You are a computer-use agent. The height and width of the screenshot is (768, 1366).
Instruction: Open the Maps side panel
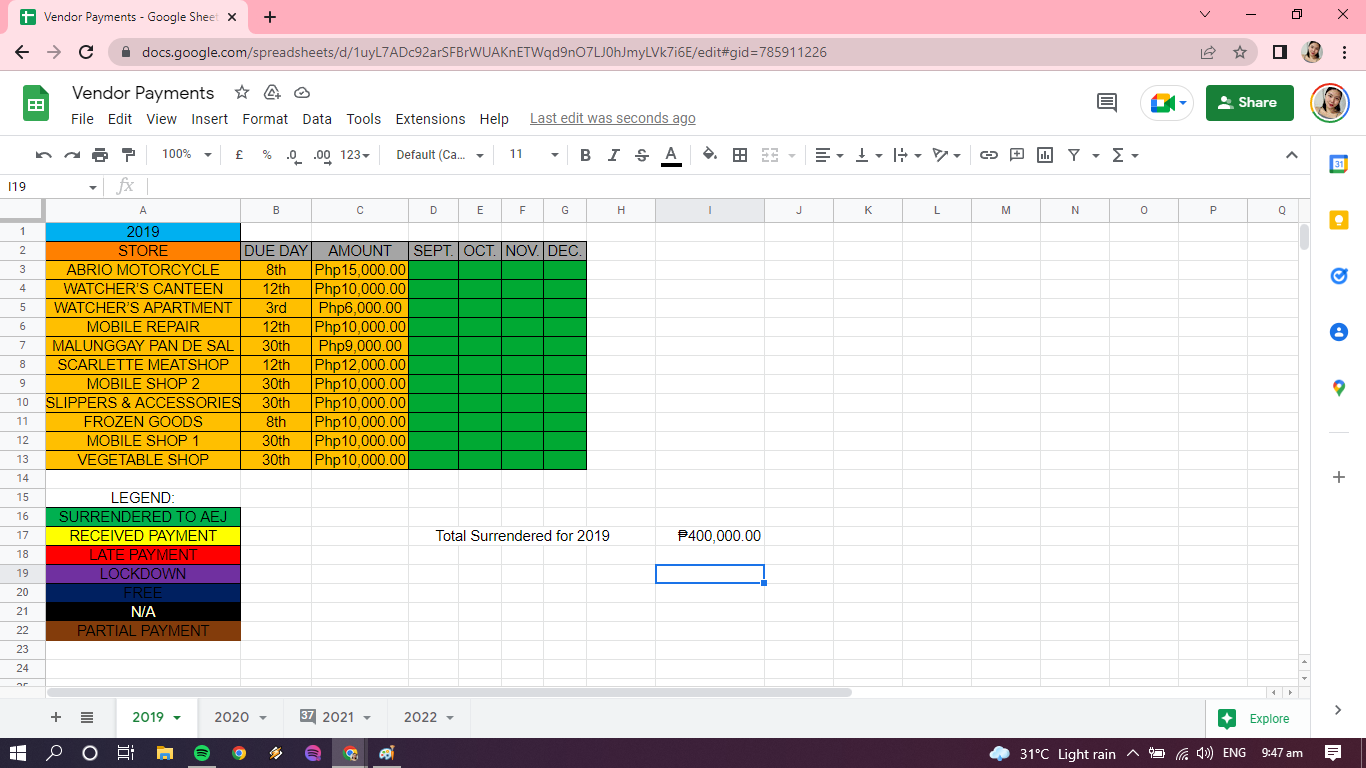tap(1339, 388)
